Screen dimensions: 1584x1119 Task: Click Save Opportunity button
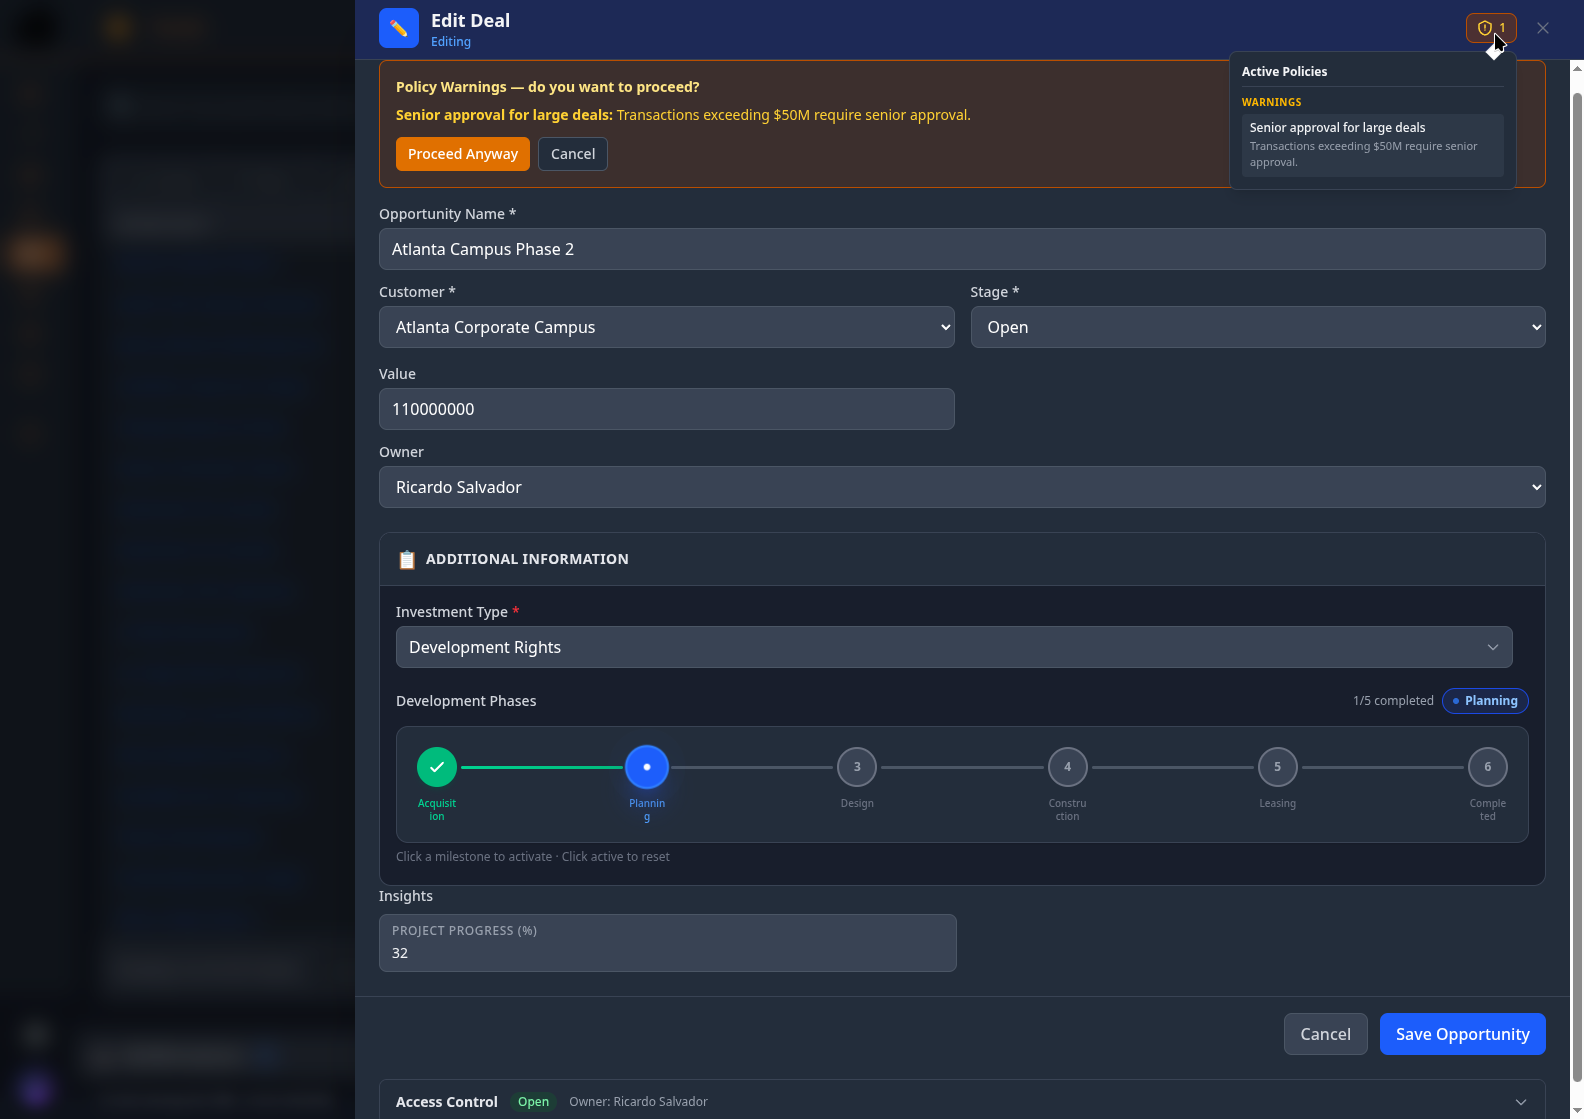pyautogui.click(x=1462, y=1034)
